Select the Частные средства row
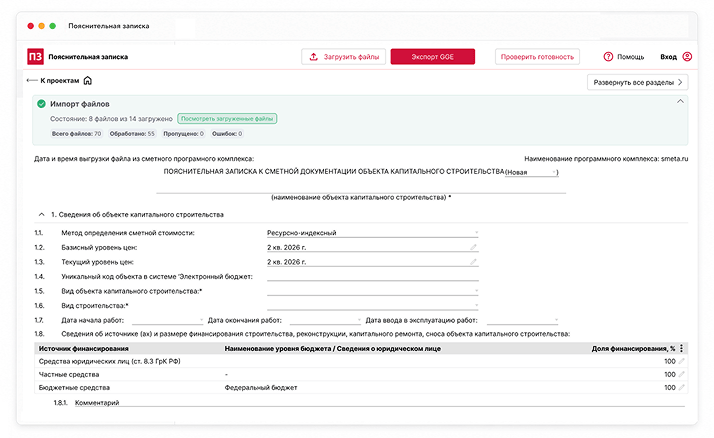The height and width of the screenshot is (438, 714). coord(361,374)
